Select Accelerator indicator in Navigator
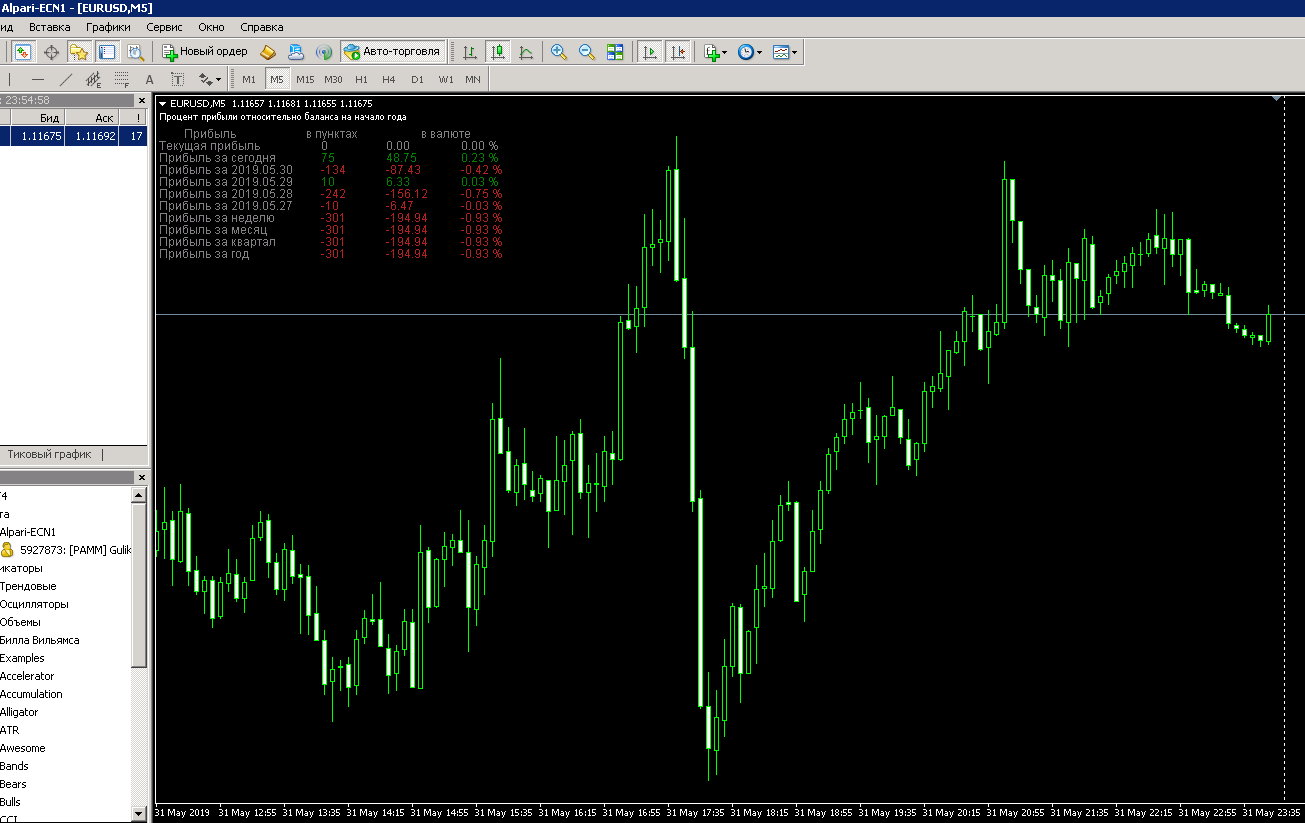1305x823 pixels. (x=27, y=676)
